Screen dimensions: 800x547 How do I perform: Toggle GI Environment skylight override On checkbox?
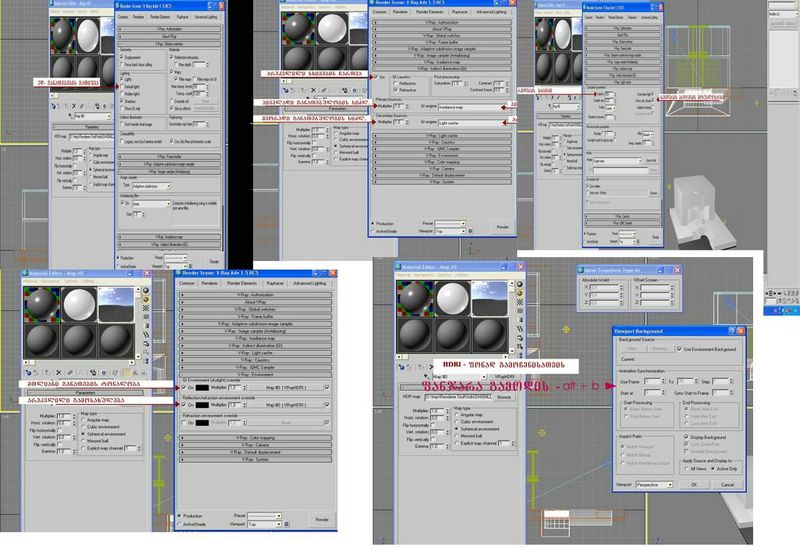click(x=184, y=388)
